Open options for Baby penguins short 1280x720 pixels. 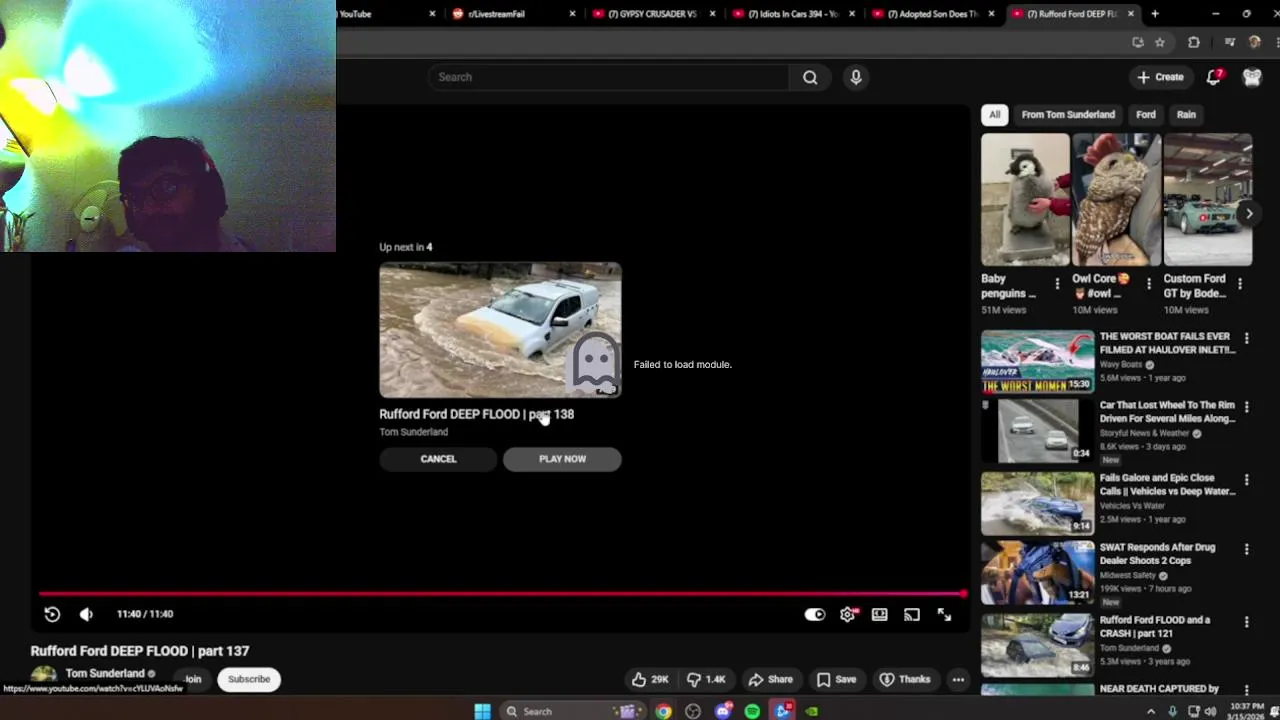pos(1057,284)
